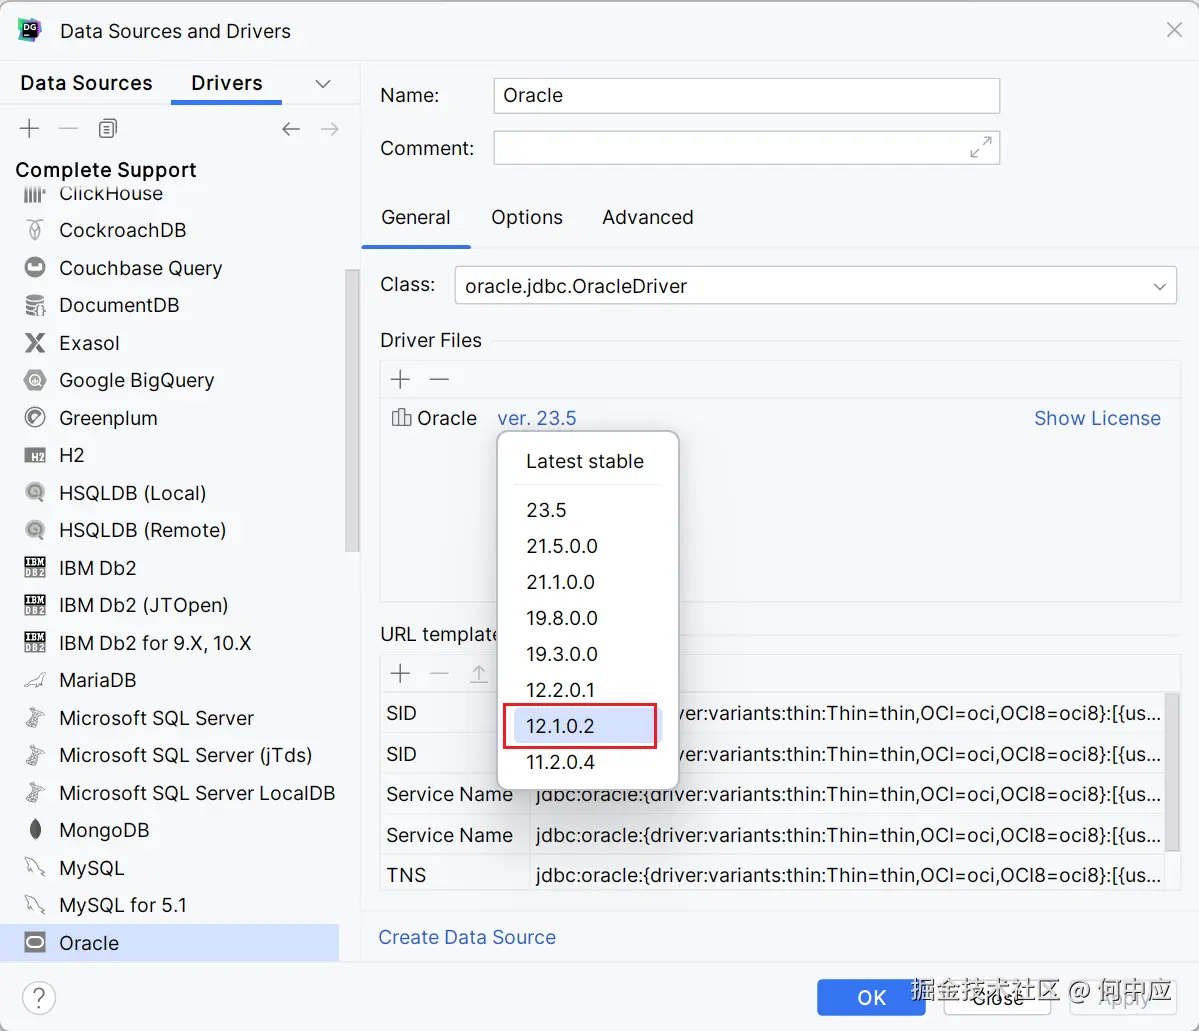Choose Latest stable in version menu
The width and height of the screenshot is (1199, 1031).
pyautogui.click(x=585, y=461)
